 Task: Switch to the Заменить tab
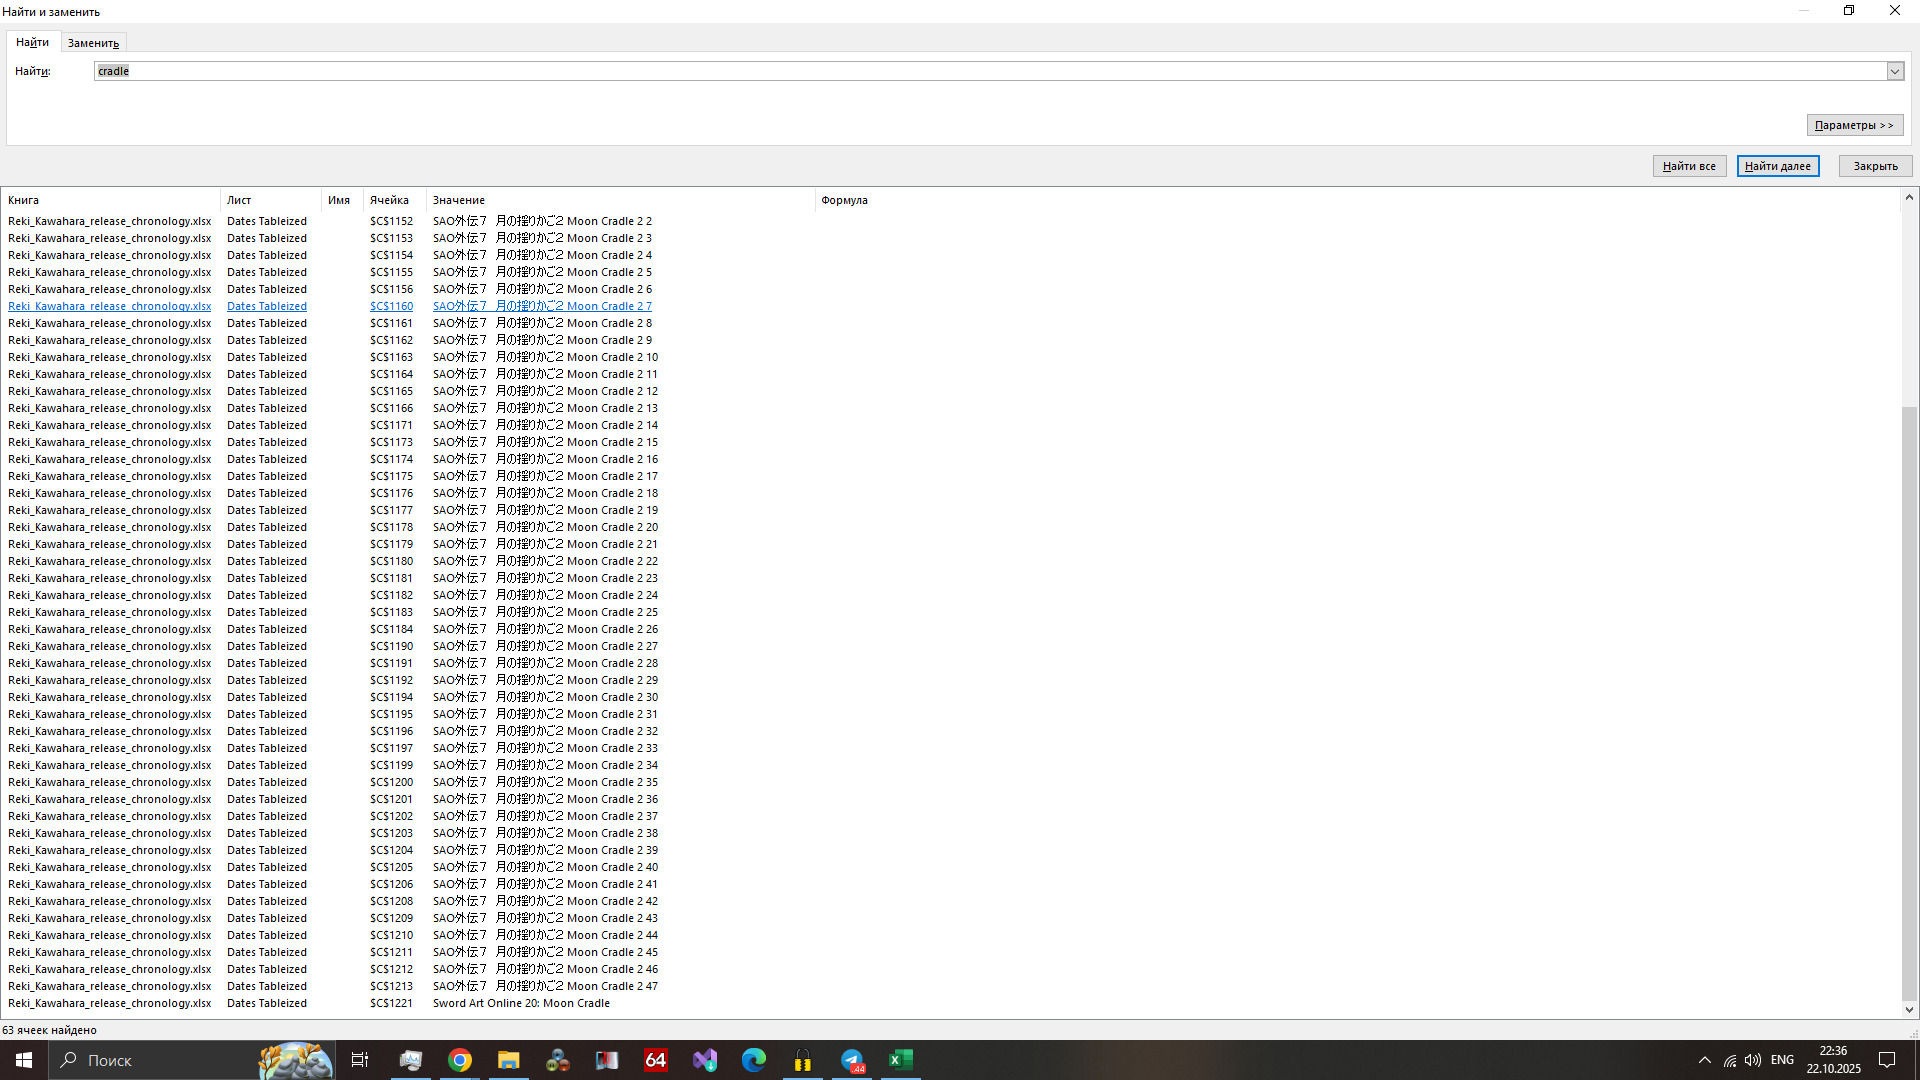[x=93, y=43]
